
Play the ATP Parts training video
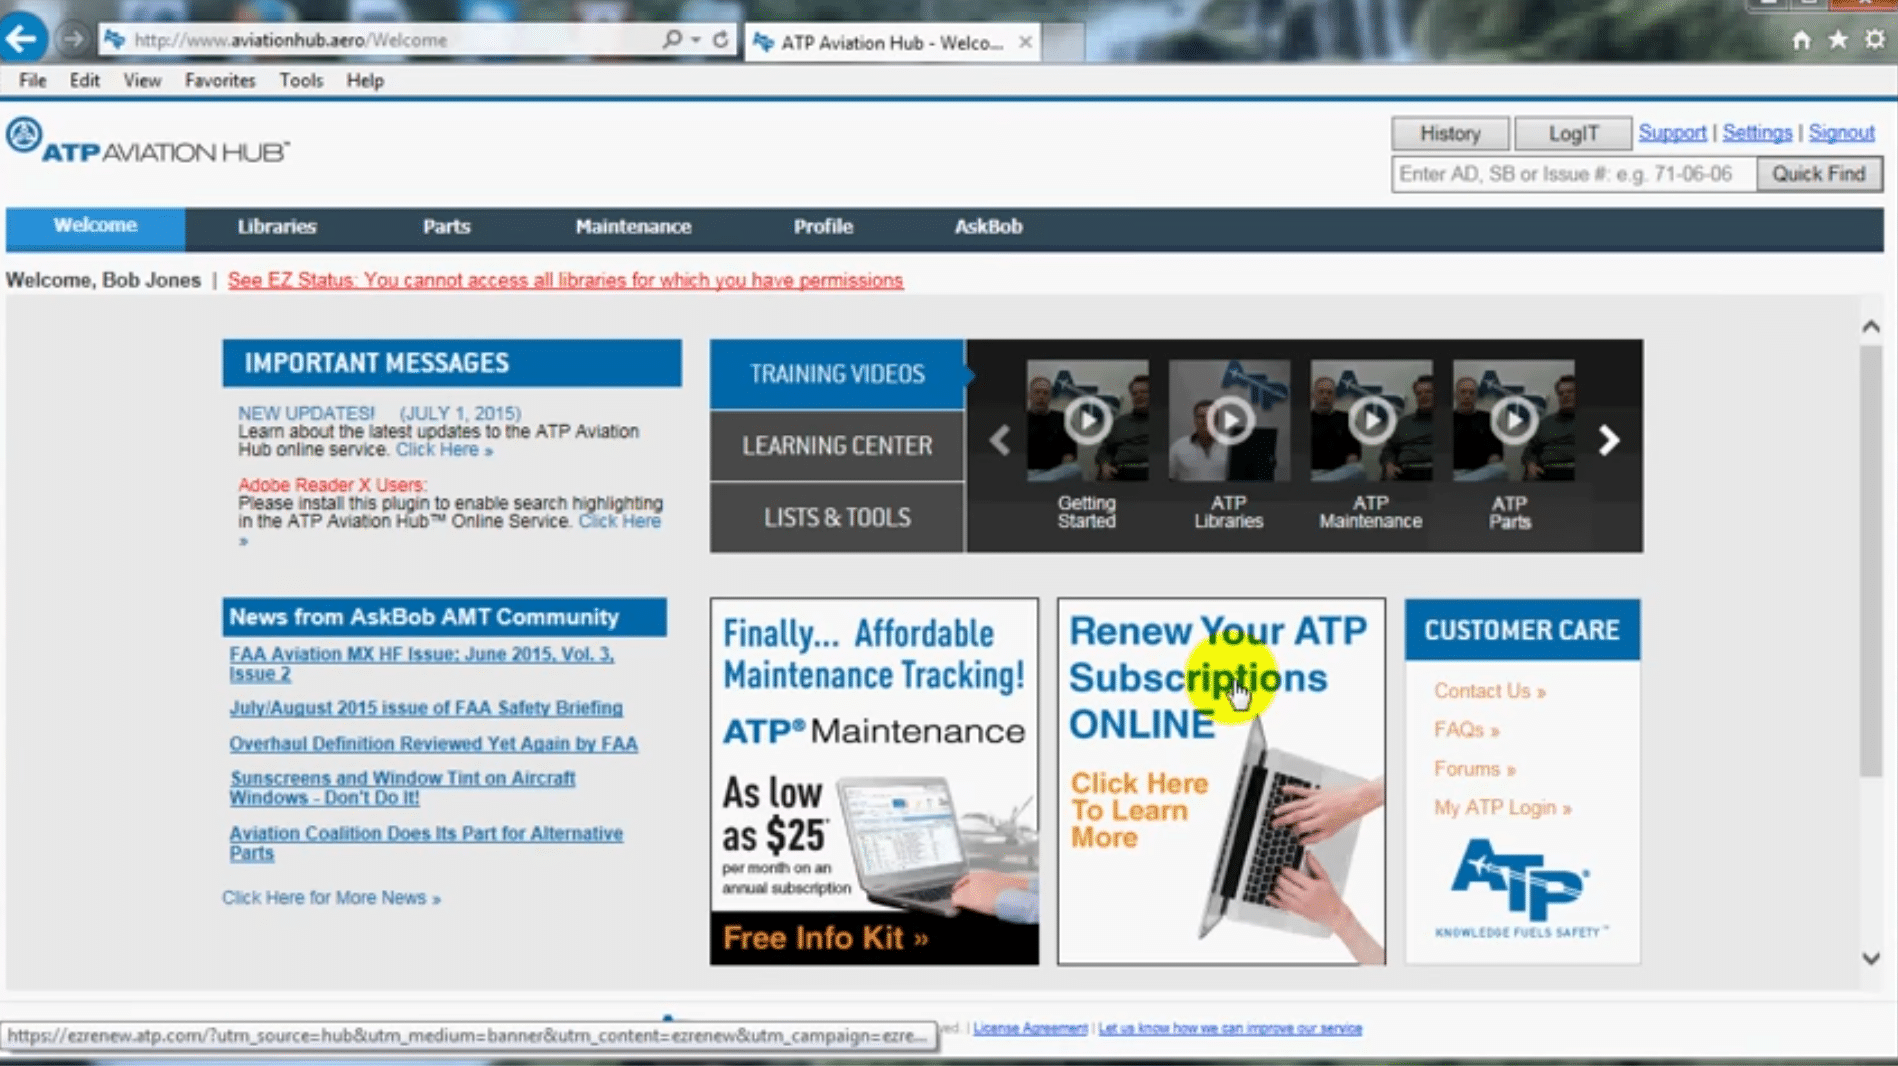[1513, 421]
